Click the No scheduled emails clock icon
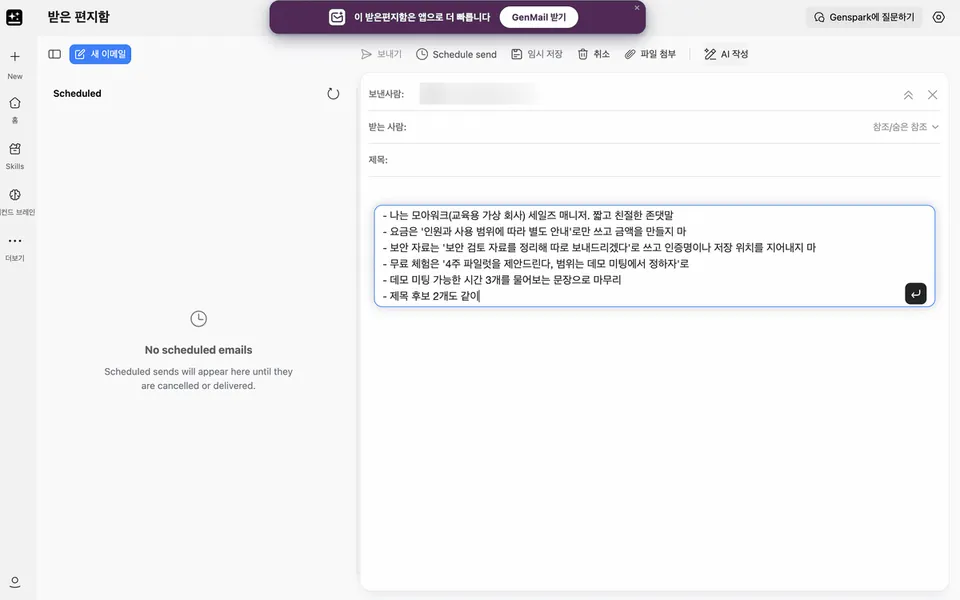The height and width of the screenshot is (600, 960). pyautogui.click(x=198, y=319)
